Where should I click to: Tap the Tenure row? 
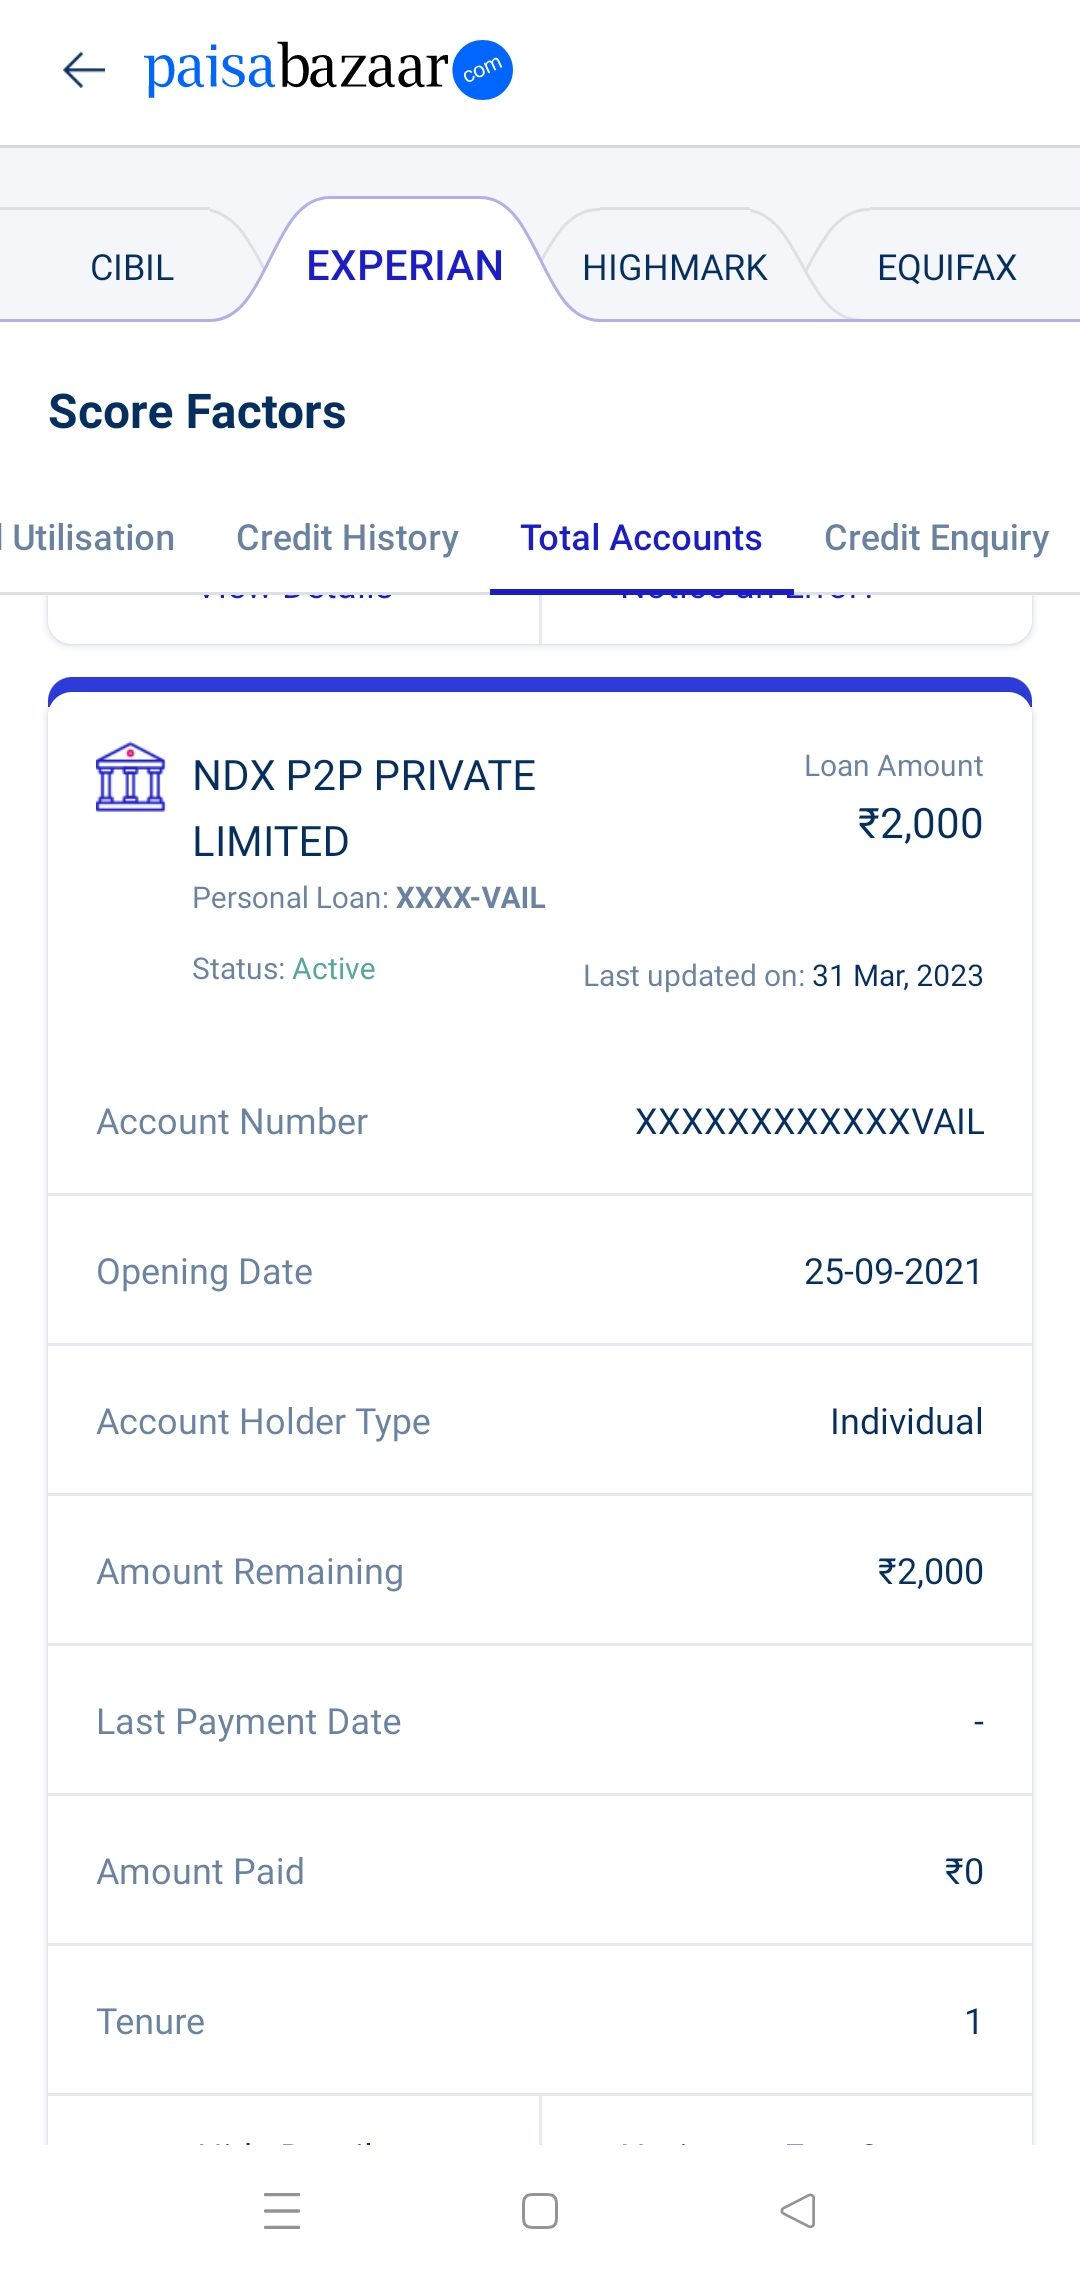tap(540, 2022)
